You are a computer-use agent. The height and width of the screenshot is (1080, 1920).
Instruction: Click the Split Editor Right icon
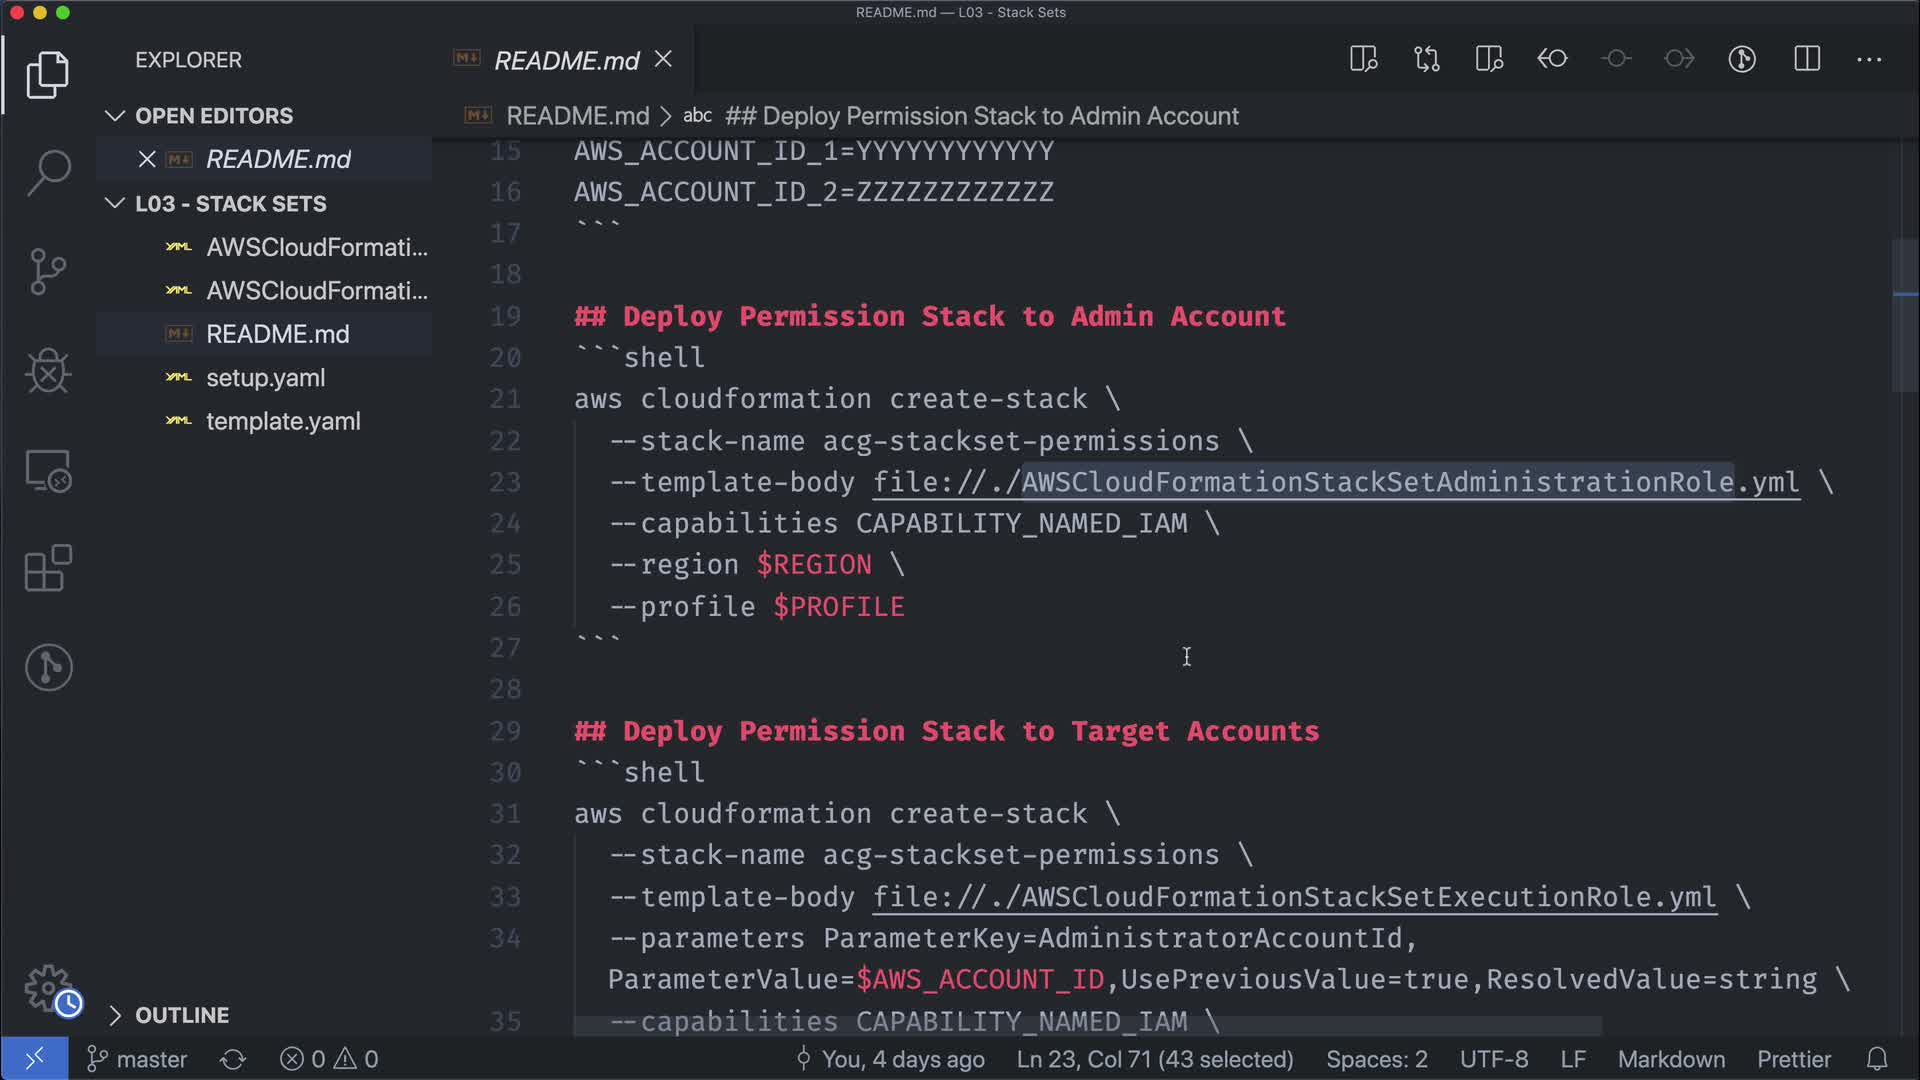[x=1806, y=59]
